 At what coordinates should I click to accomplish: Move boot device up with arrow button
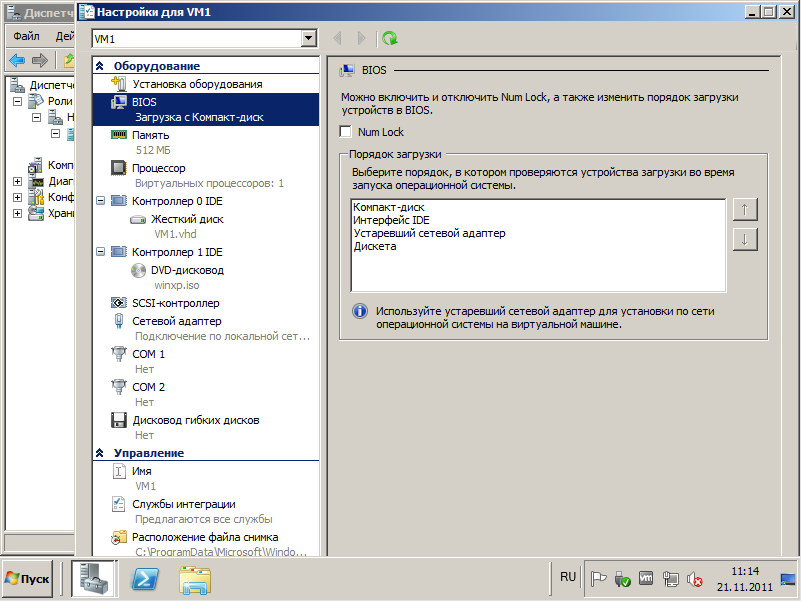[x=745, y=209]
